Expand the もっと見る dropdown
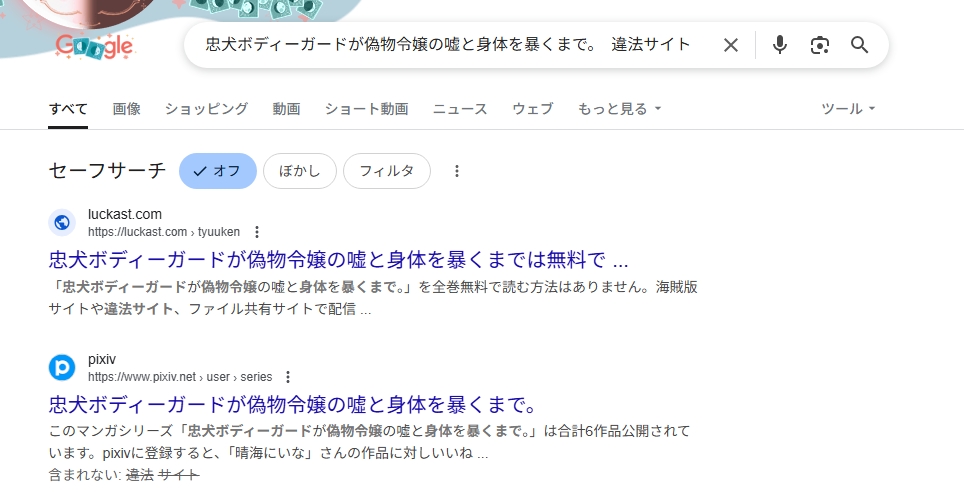Screen dimensions: 964x503 [619, 109]
